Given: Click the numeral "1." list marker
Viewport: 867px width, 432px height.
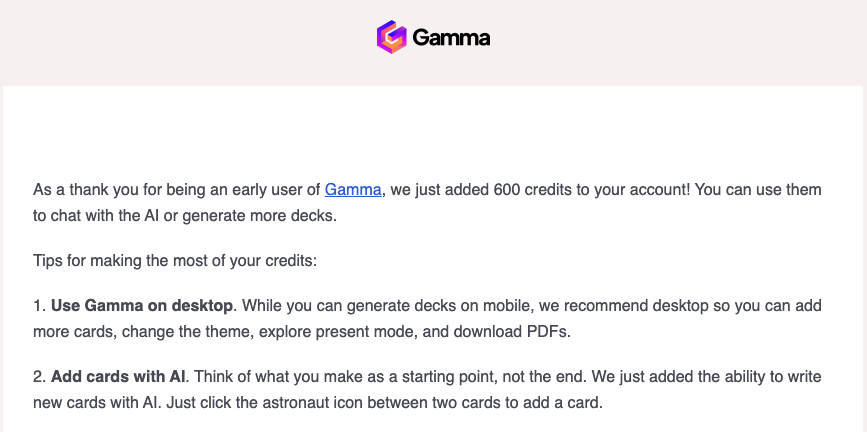Looking at the screenshot, I should tap(40, 306).
